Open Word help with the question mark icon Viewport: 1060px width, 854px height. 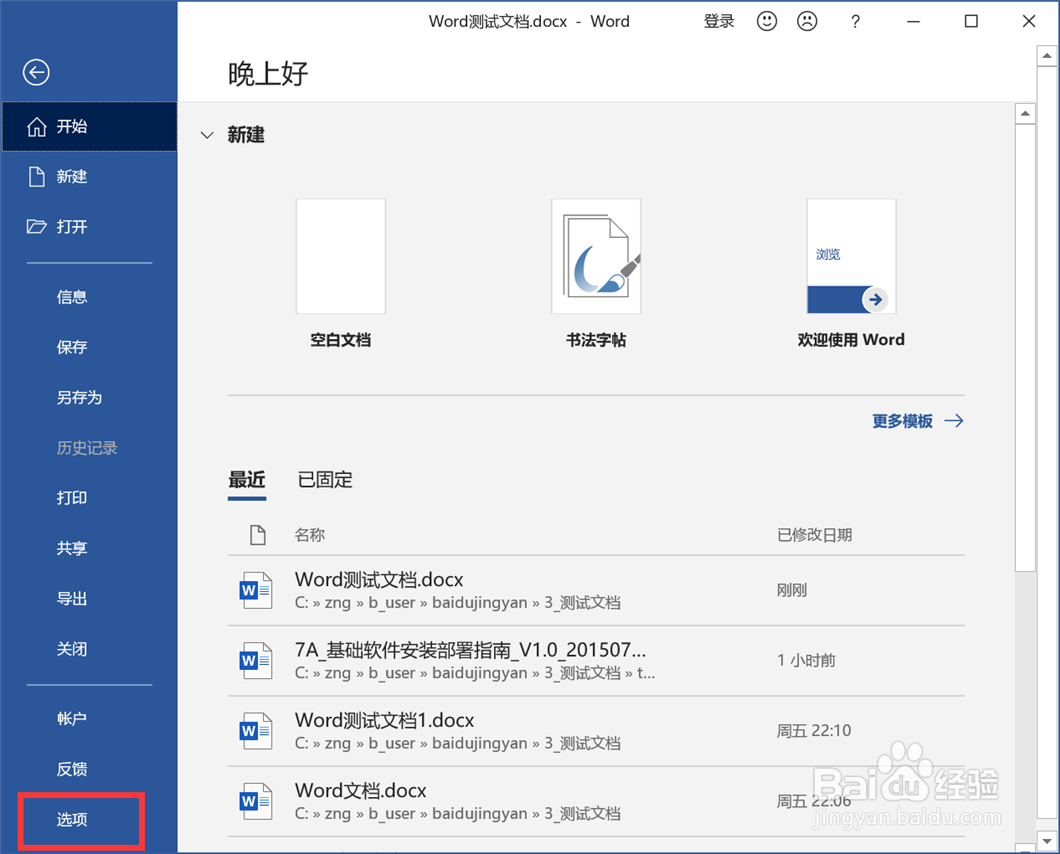855,21
